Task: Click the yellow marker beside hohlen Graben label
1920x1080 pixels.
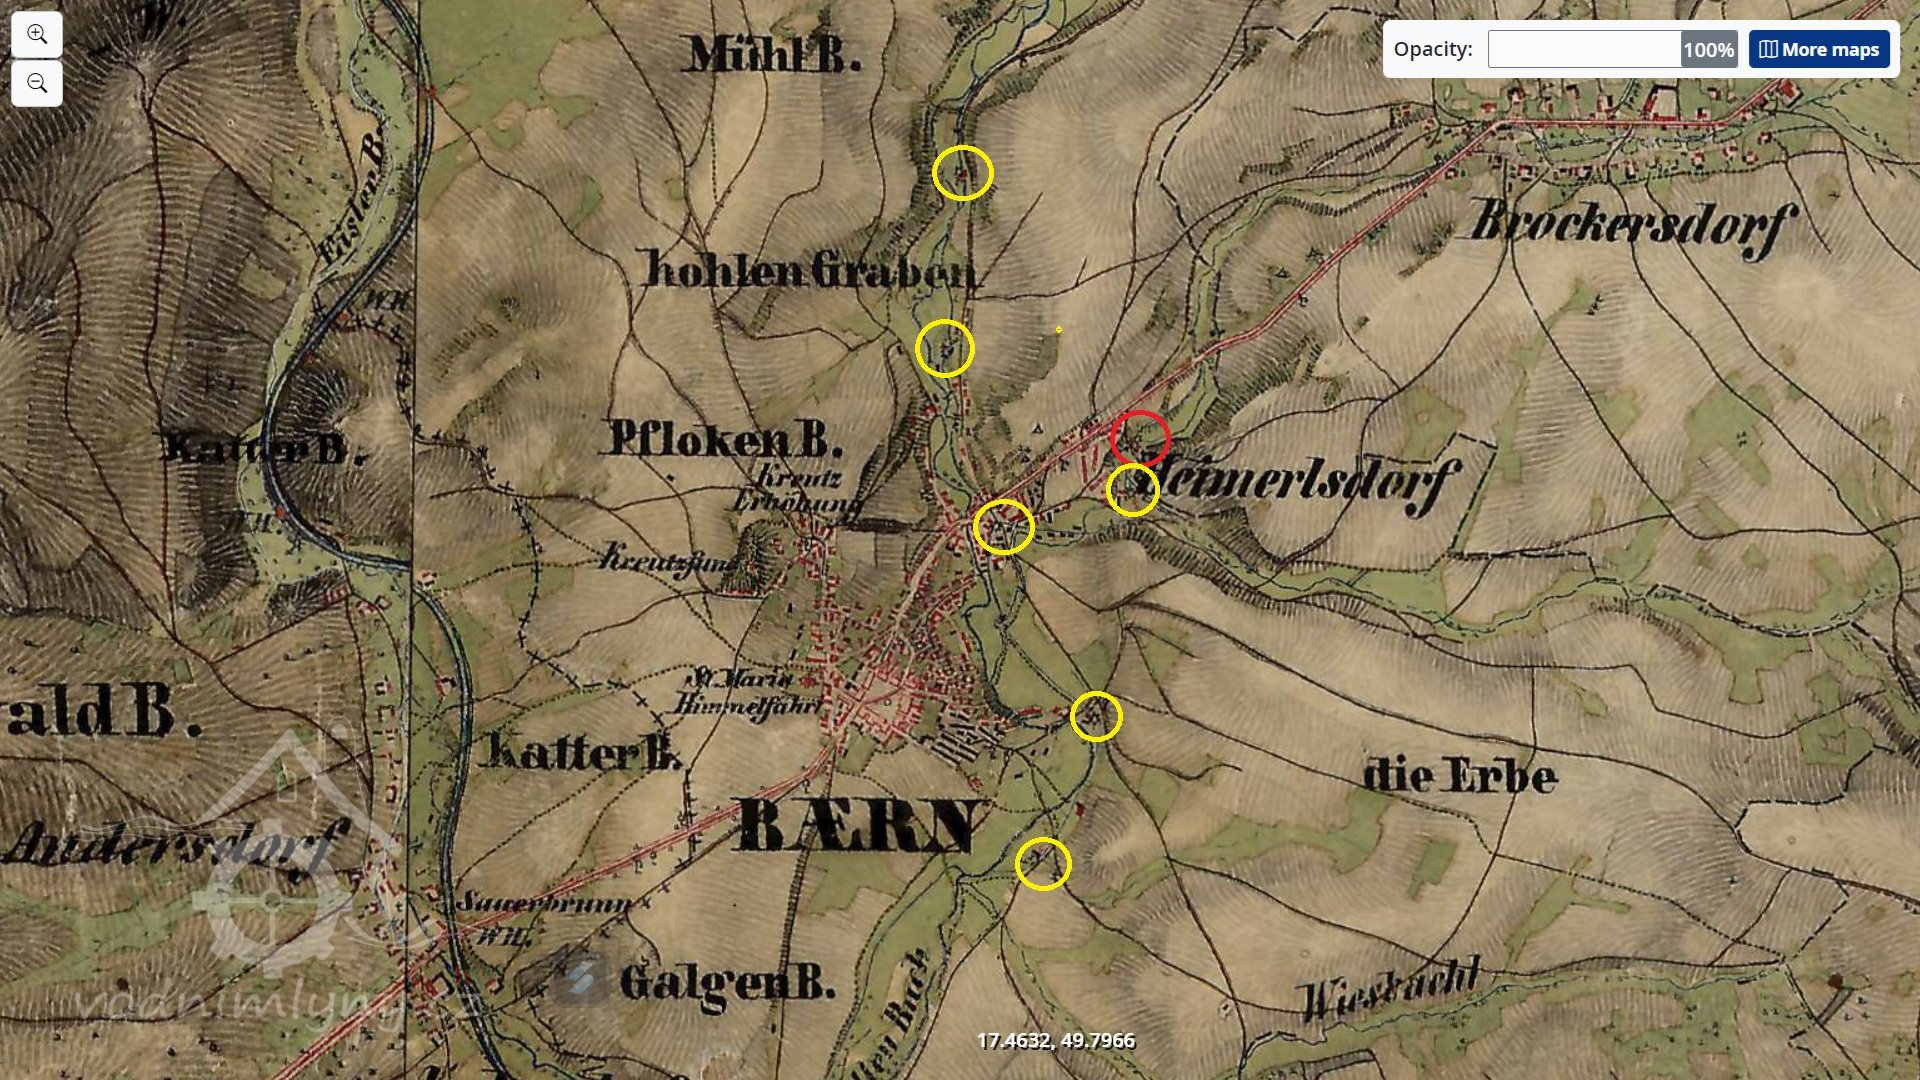Action: (944, 349)
